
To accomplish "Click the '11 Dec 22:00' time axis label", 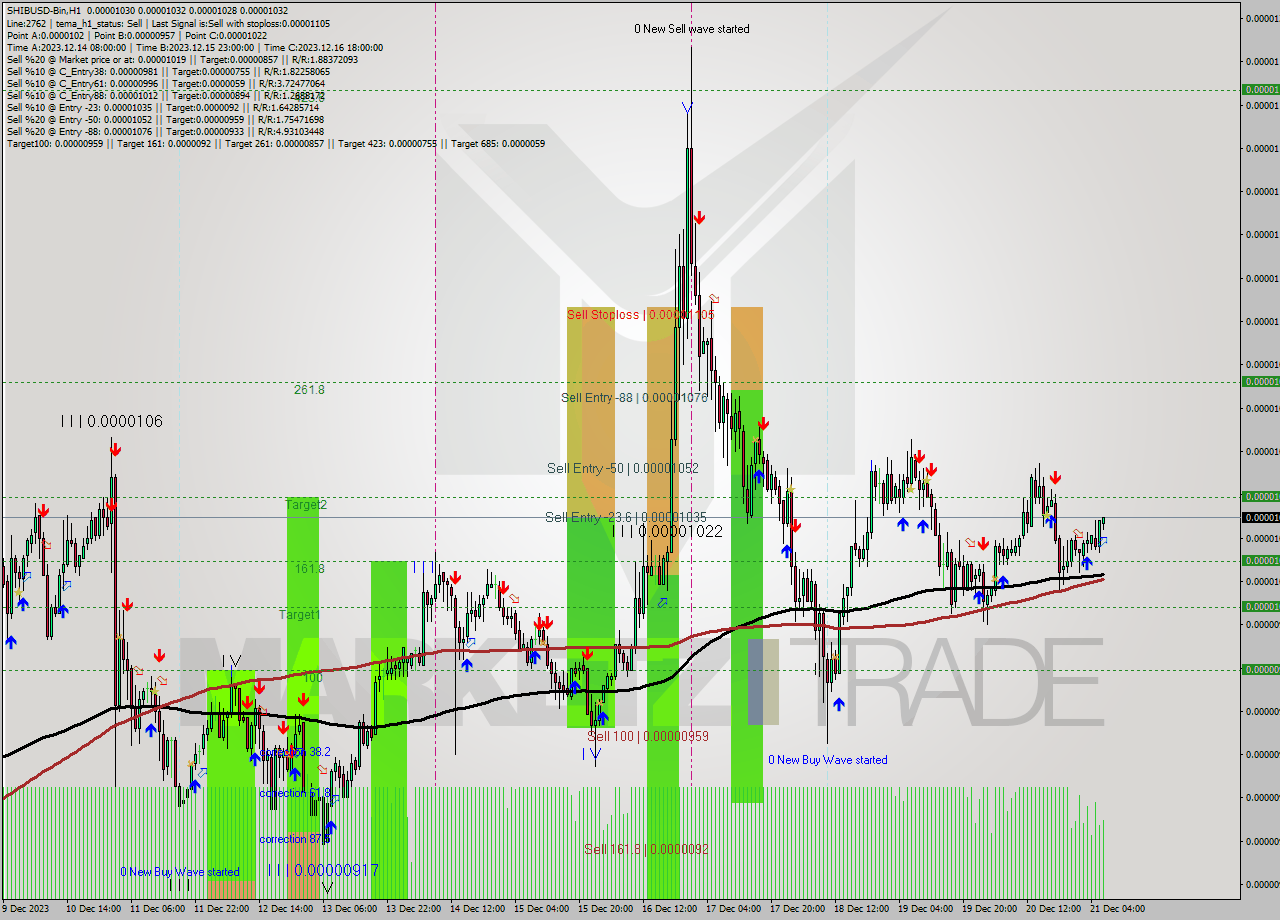I will point(222,909).
